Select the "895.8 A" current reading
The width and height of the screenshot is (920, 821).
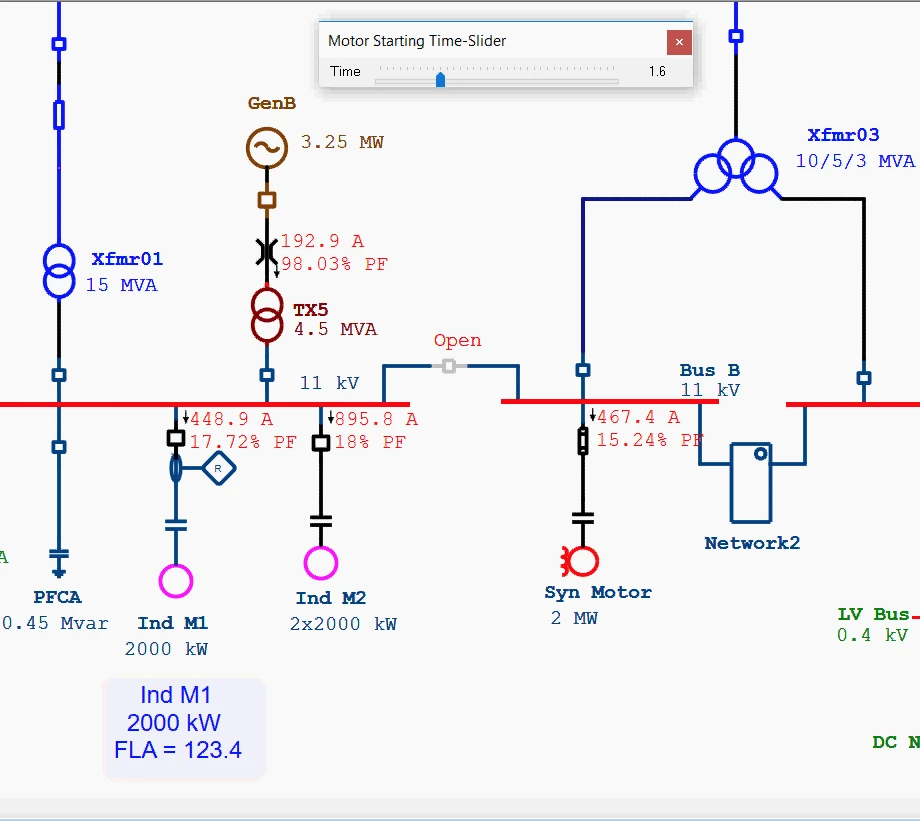377,419
